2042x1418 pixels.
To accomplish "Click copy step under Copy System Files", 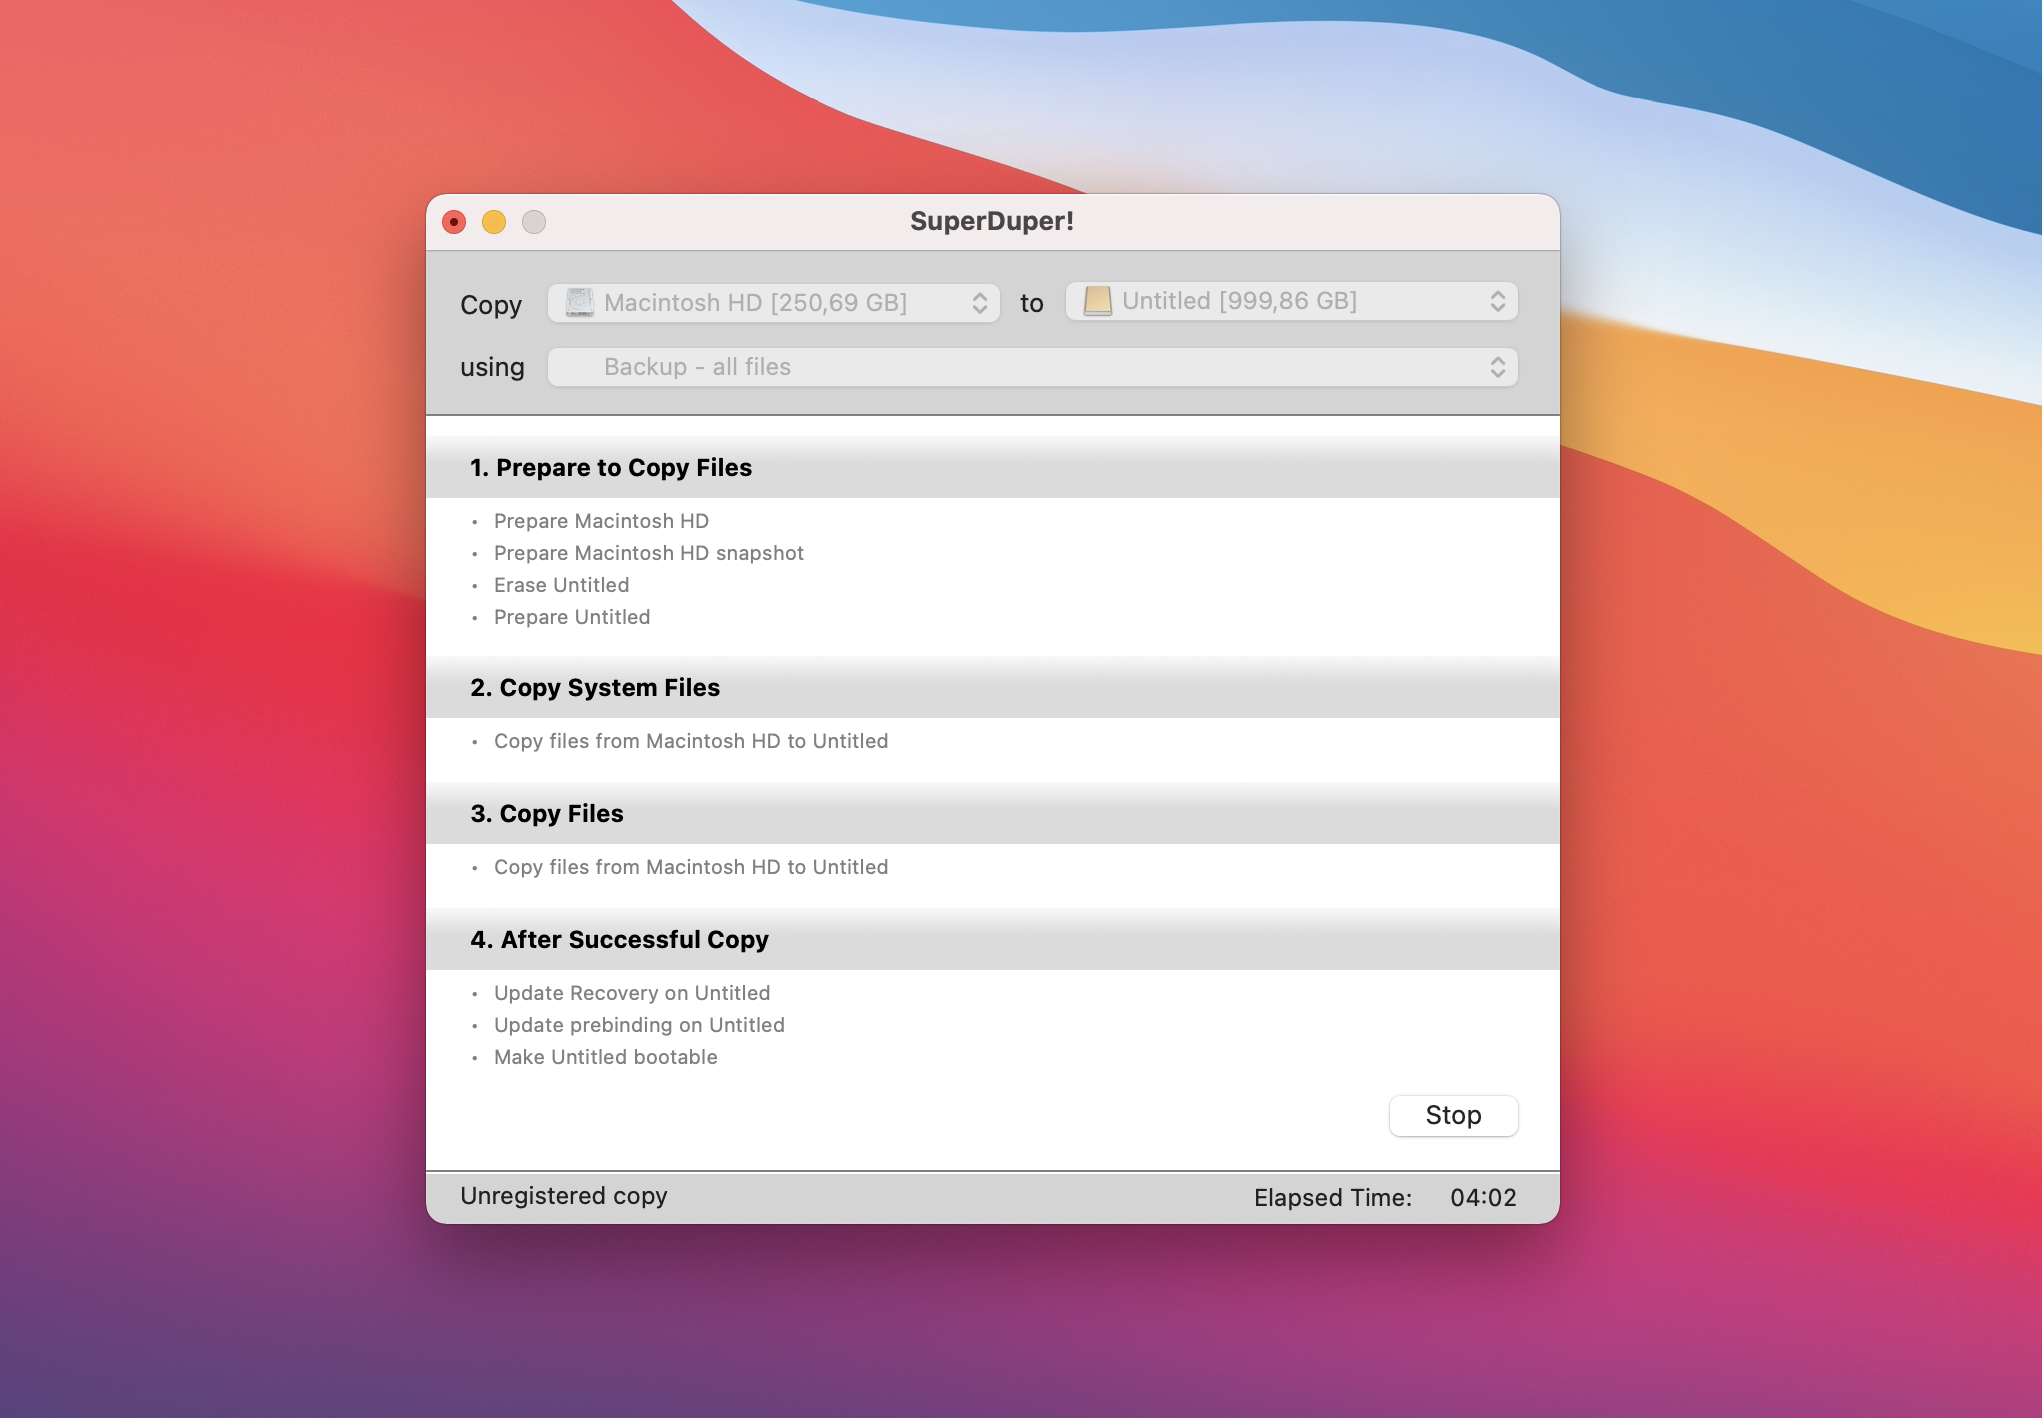I will click(691, 741).
